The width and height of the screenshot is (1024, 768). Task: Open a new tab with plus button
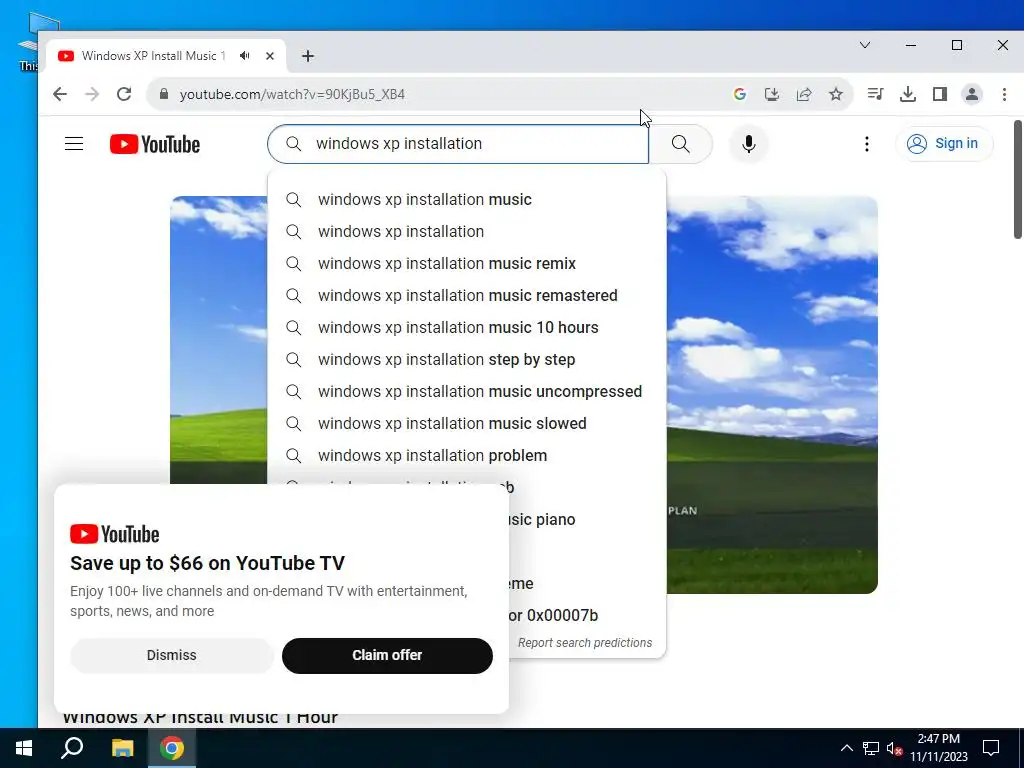point(308,56)
